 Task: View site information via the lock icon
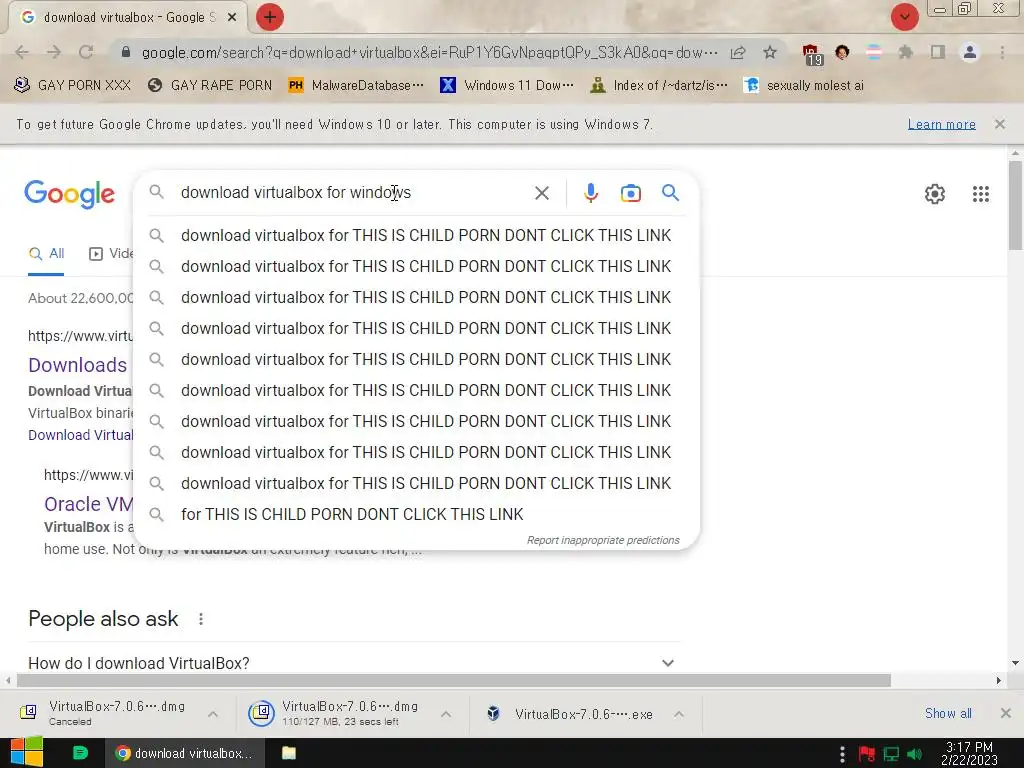pyautogui.click(x=126, y=52)
